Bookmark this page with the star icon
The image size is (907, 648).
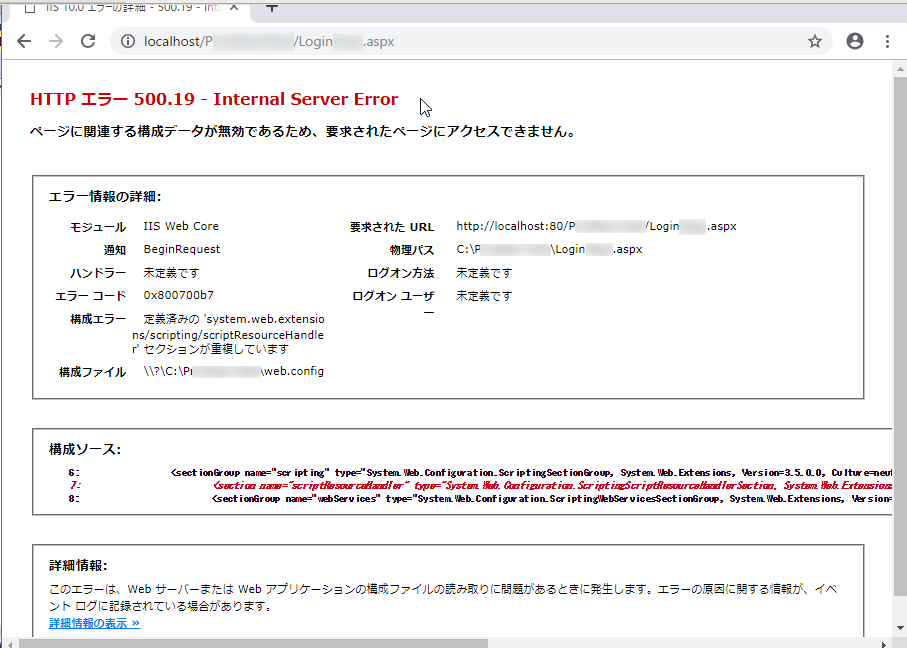(815, 41)
